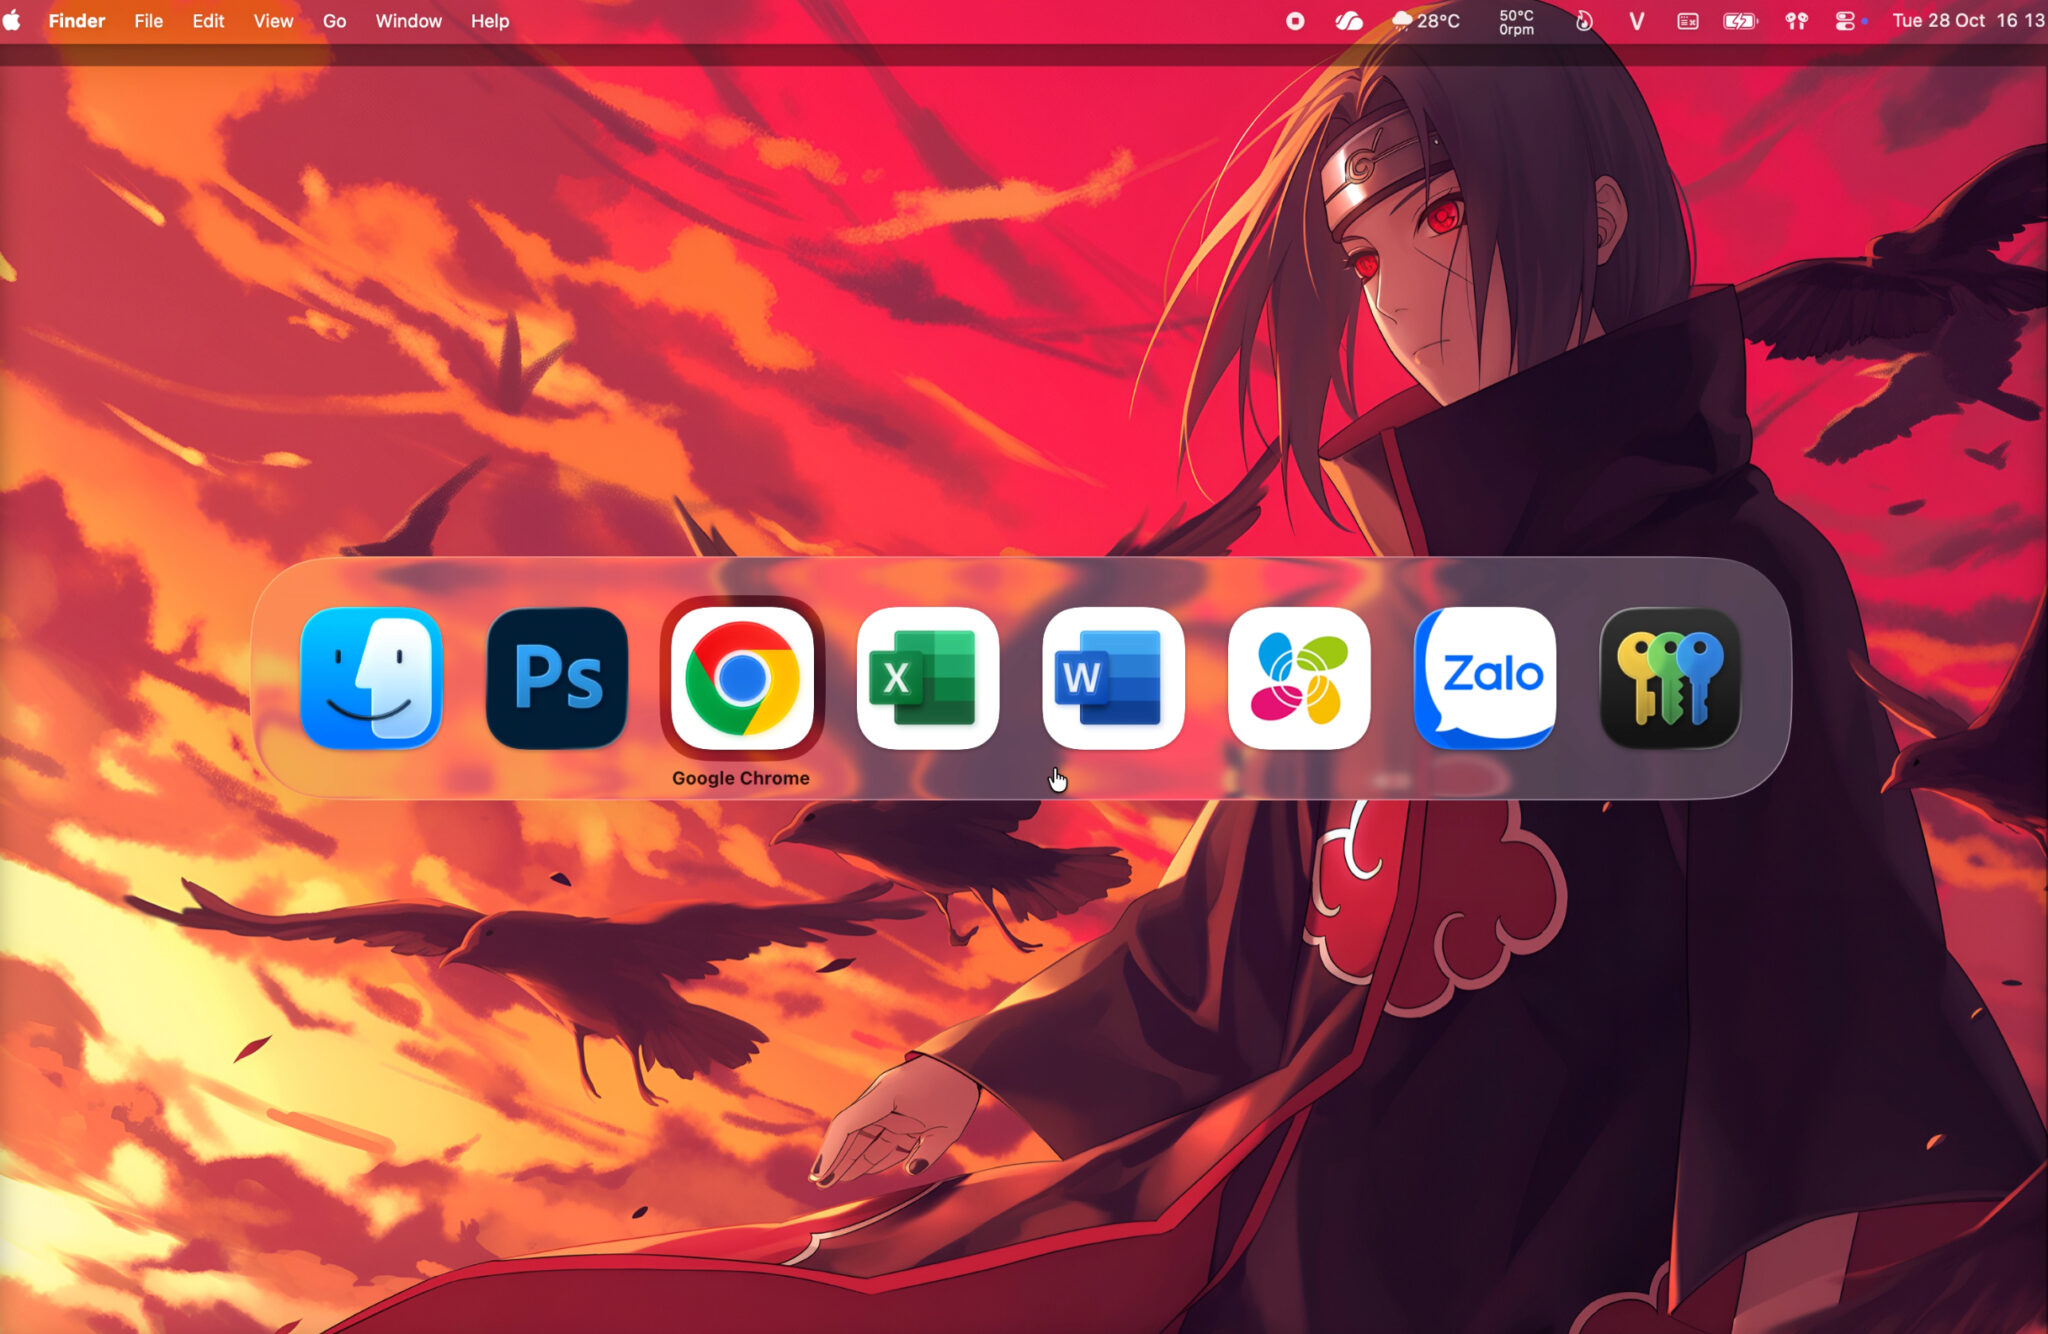Switch to Microsoft Word
The height and width of the screenshot is (1334, 2048).
1113,678
